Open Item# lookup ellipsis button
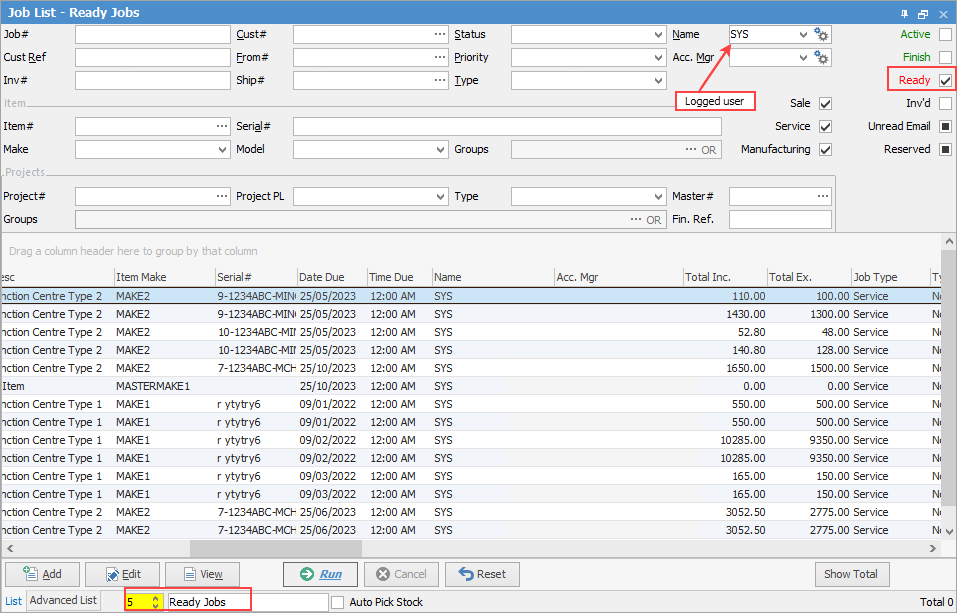The image size is (957, 613). [x=221, y=127]
